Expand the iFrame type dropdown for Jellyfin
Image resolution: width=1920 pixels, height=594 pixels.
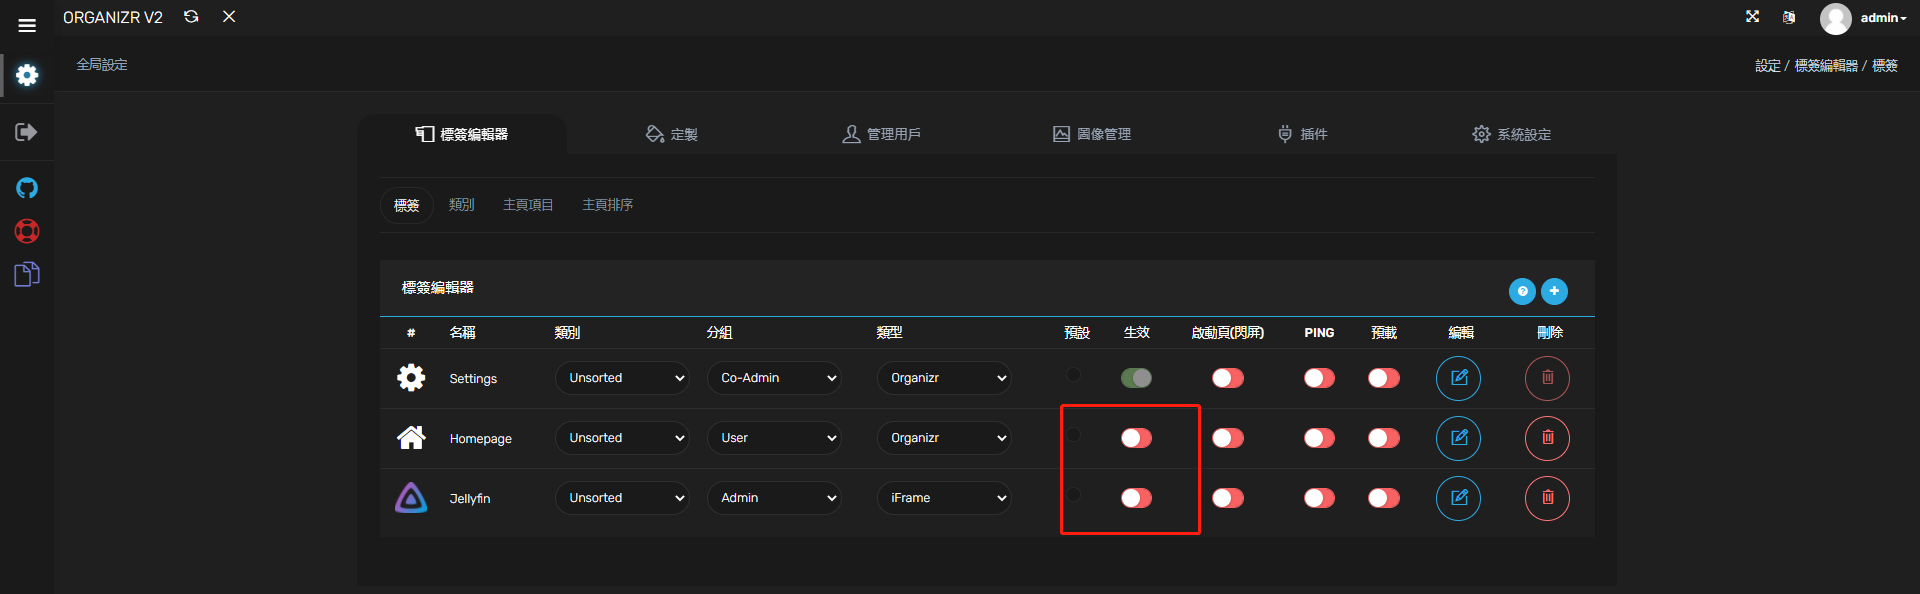[944, 498]
